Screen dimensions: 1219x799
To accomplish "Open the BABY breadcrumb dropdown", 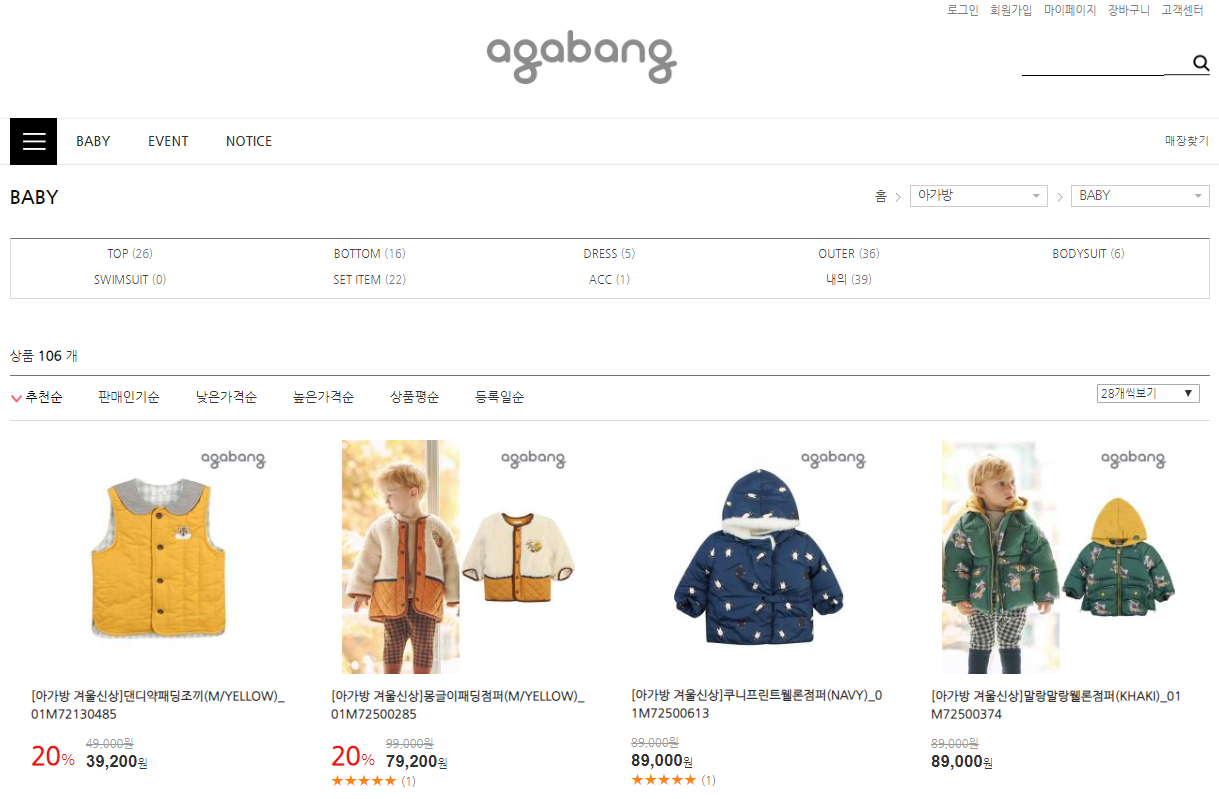I will (1140, 196).
